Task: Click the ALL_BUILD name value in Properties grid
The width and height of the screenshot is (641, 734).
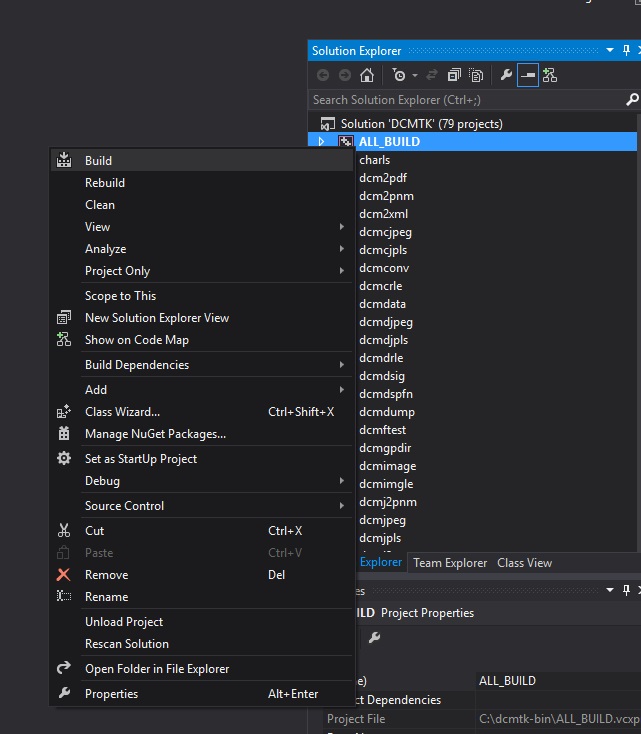Action: click(x=507, y=681)
